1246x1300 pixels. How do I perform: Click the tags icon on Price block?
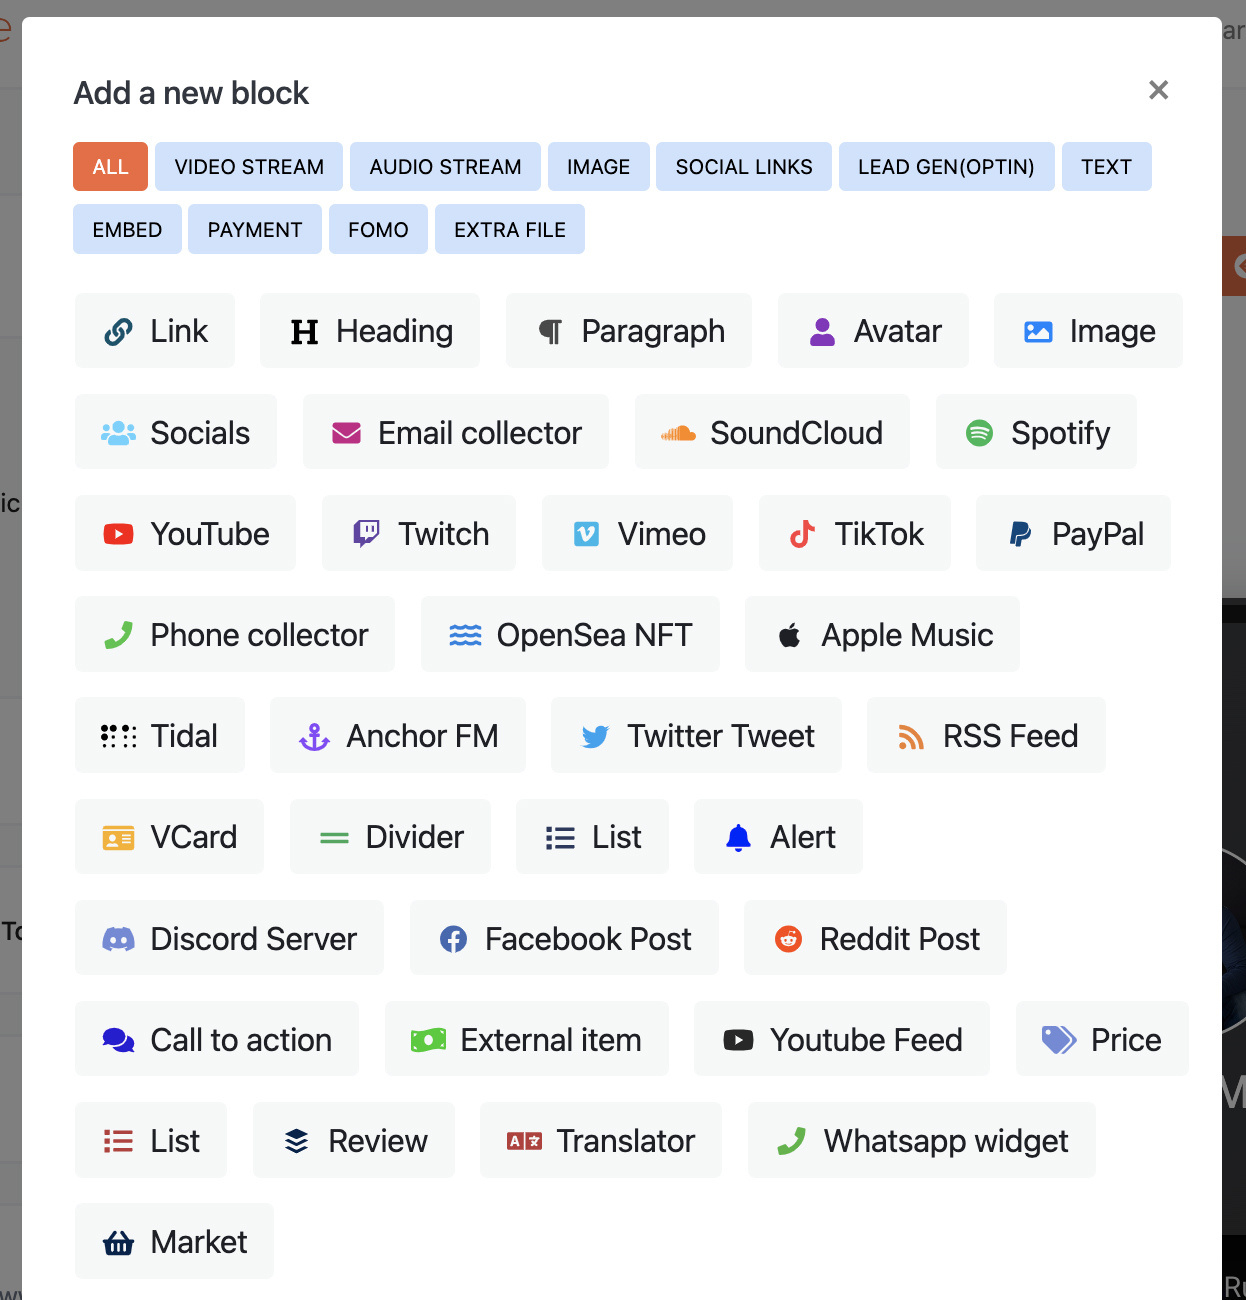tap(1059, 1040)
